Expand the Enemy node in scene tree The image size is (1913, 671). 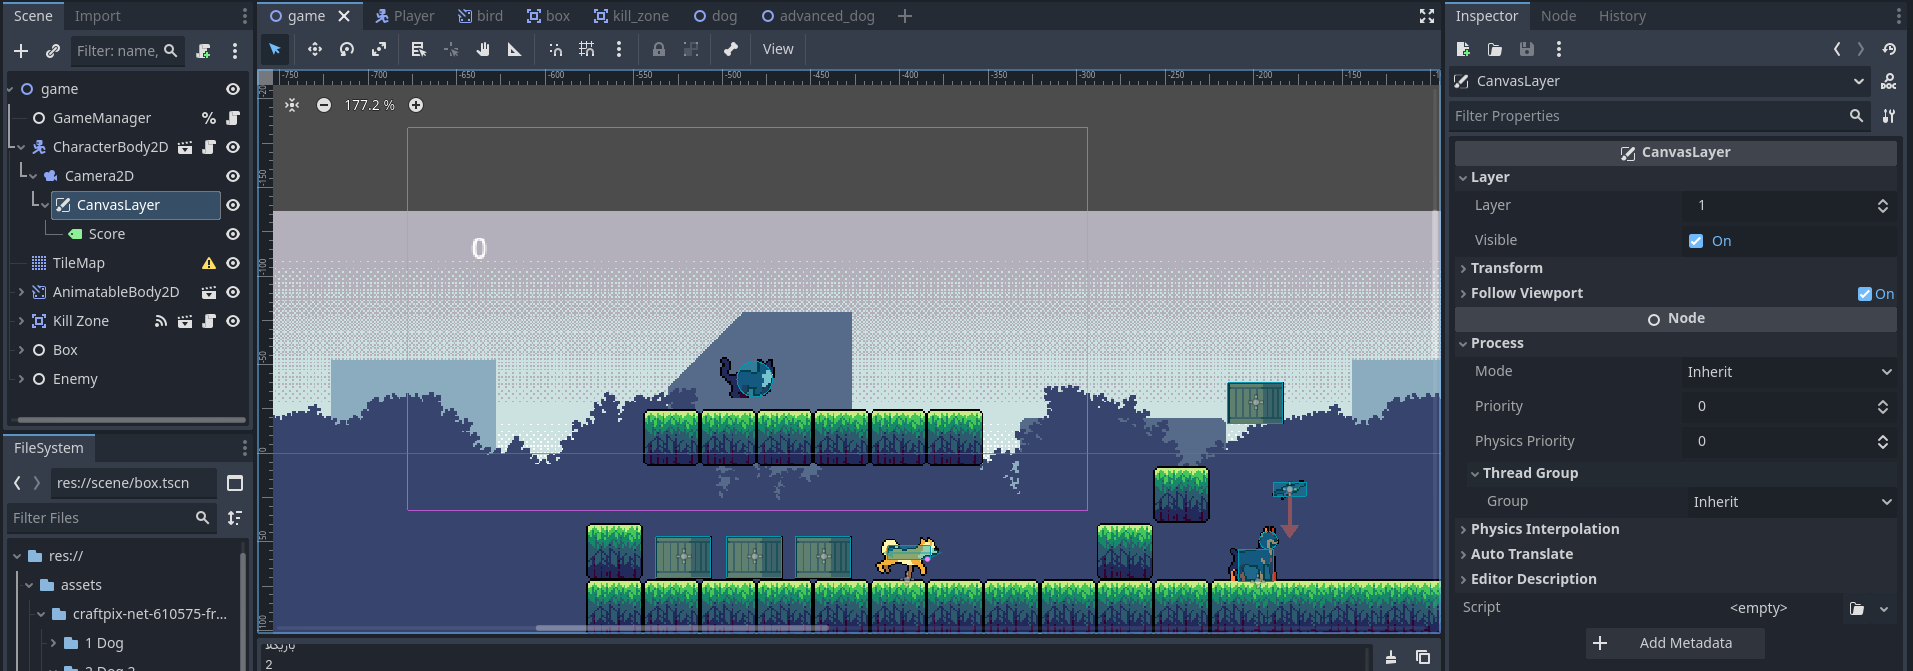(x=21, y=379)
